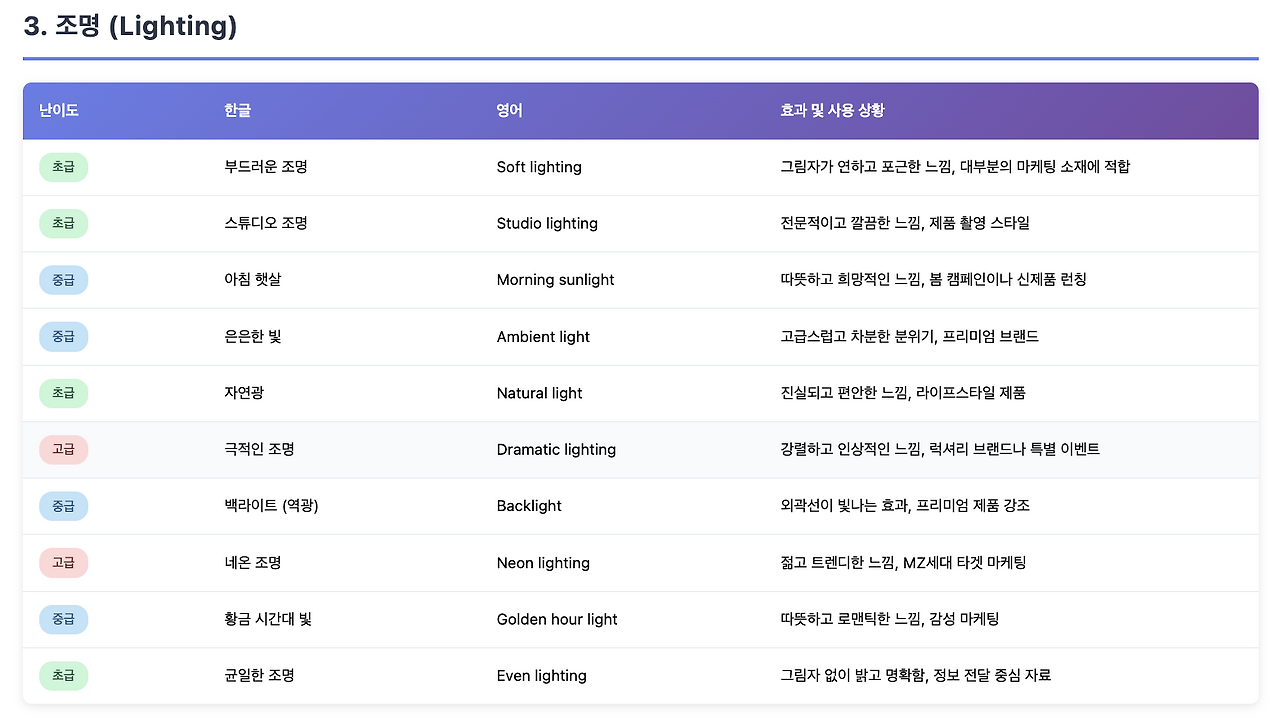Viewport: 1280px width, 725px height.
Task: Click description '진실되고 편안한 느낌, 라이프스타일 제품'
Action: point(903,393)
